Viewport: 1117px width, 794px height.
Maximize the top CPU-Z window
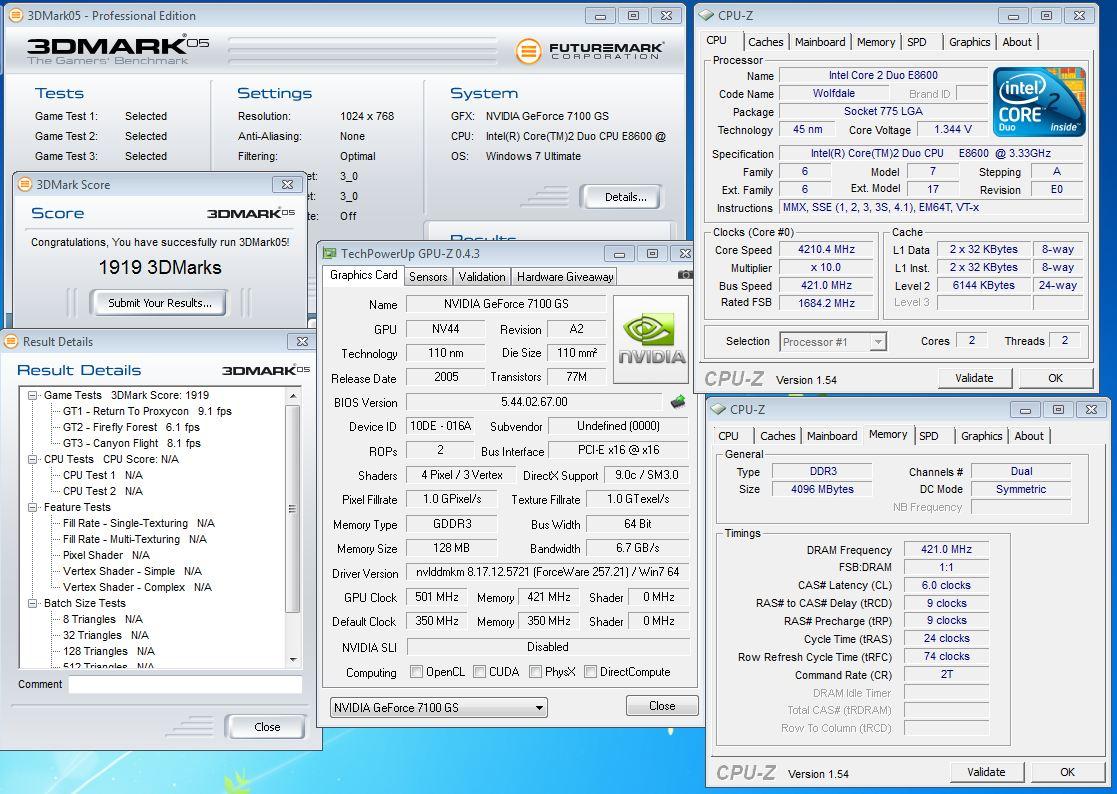click(1046, 16)
